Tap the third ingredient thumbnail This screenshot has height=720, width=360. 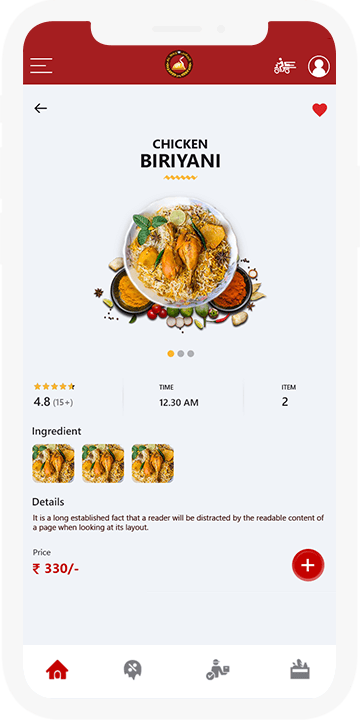tap(152, 463)
